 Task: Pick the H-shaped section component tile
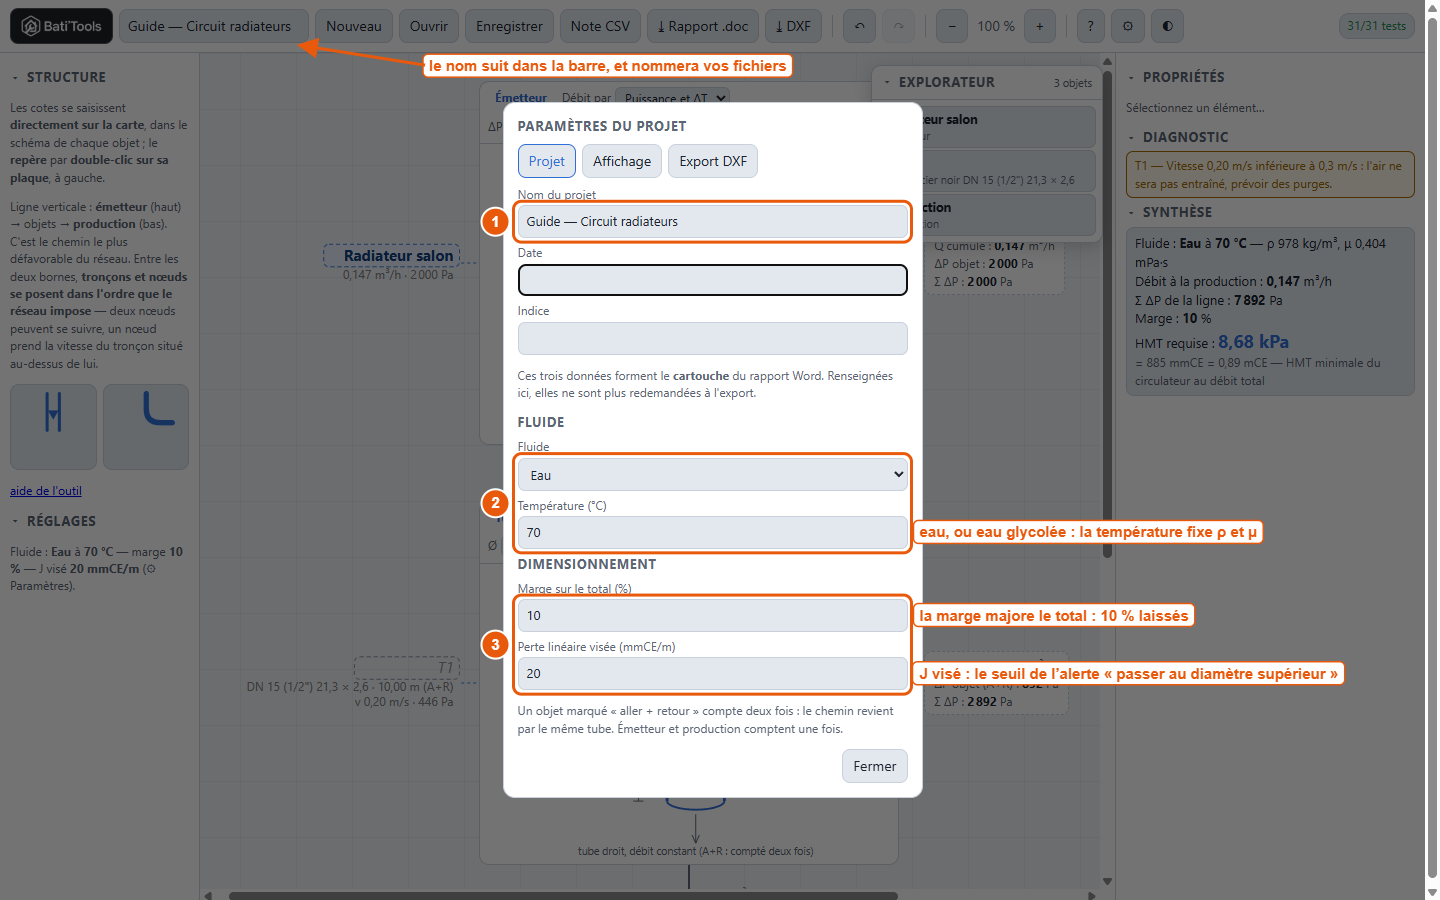coord(54,427)
